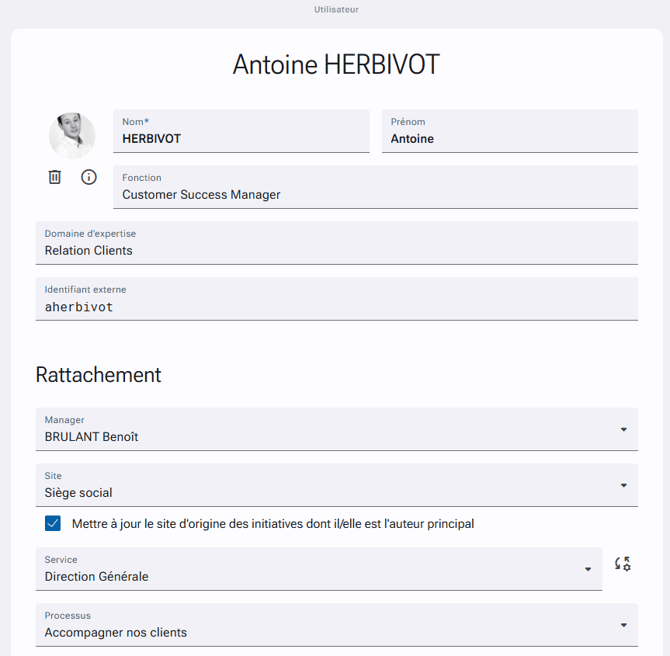Image resolution: width=670 pixels, height=656 pixels.
Task: Click the sync settings icon beside Service
Action: pyautogui.click(x=623, y=564)
